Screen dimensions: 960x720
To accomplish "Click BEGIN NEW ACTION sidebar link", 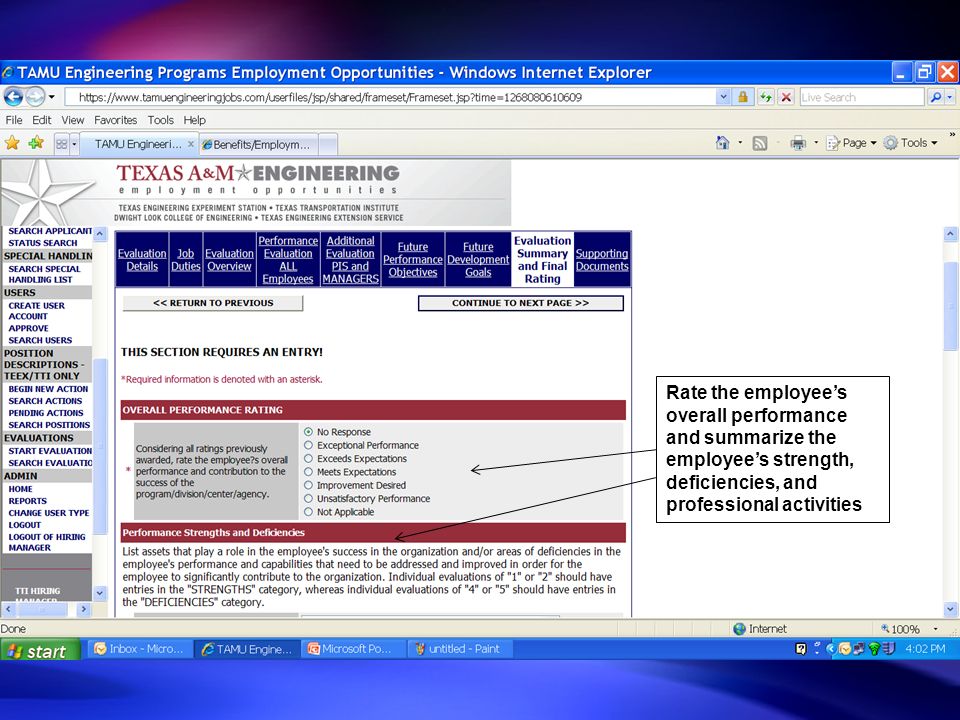I will [48, 389].
